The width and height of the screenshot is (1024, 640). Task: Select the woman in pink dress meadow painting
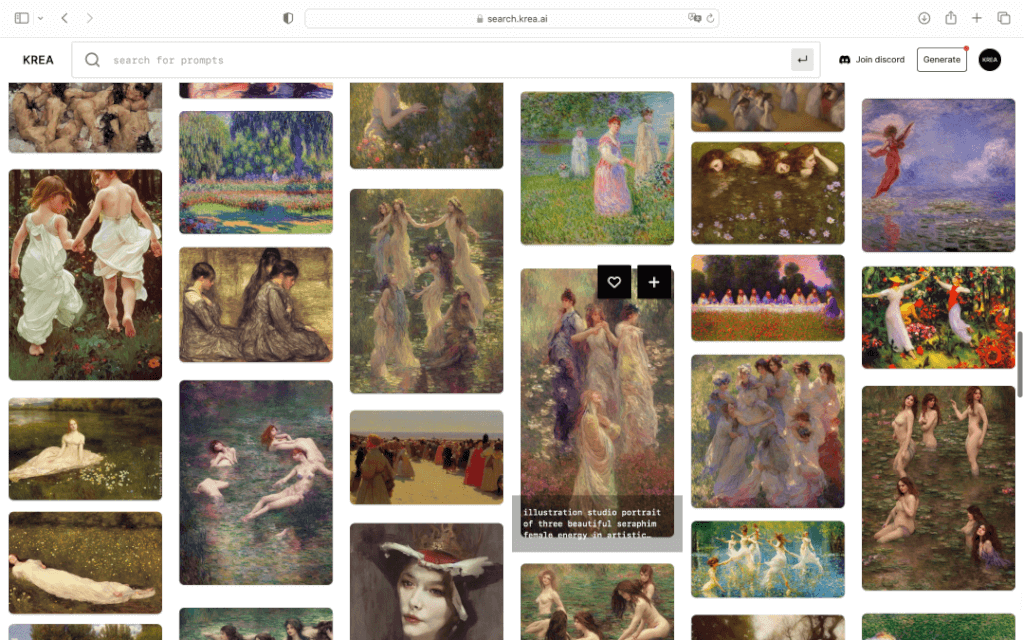pos(597,168)
